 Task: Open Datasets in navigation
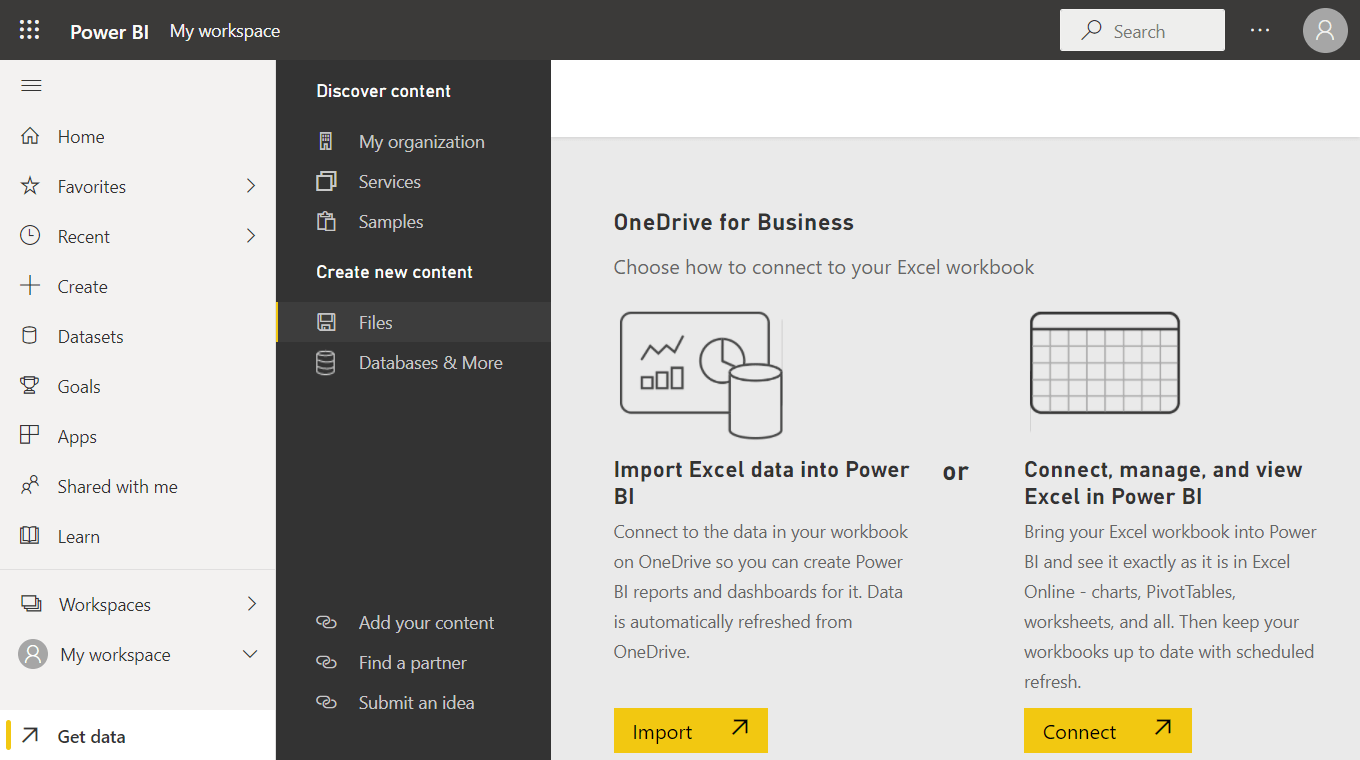(x=138, y=336)
